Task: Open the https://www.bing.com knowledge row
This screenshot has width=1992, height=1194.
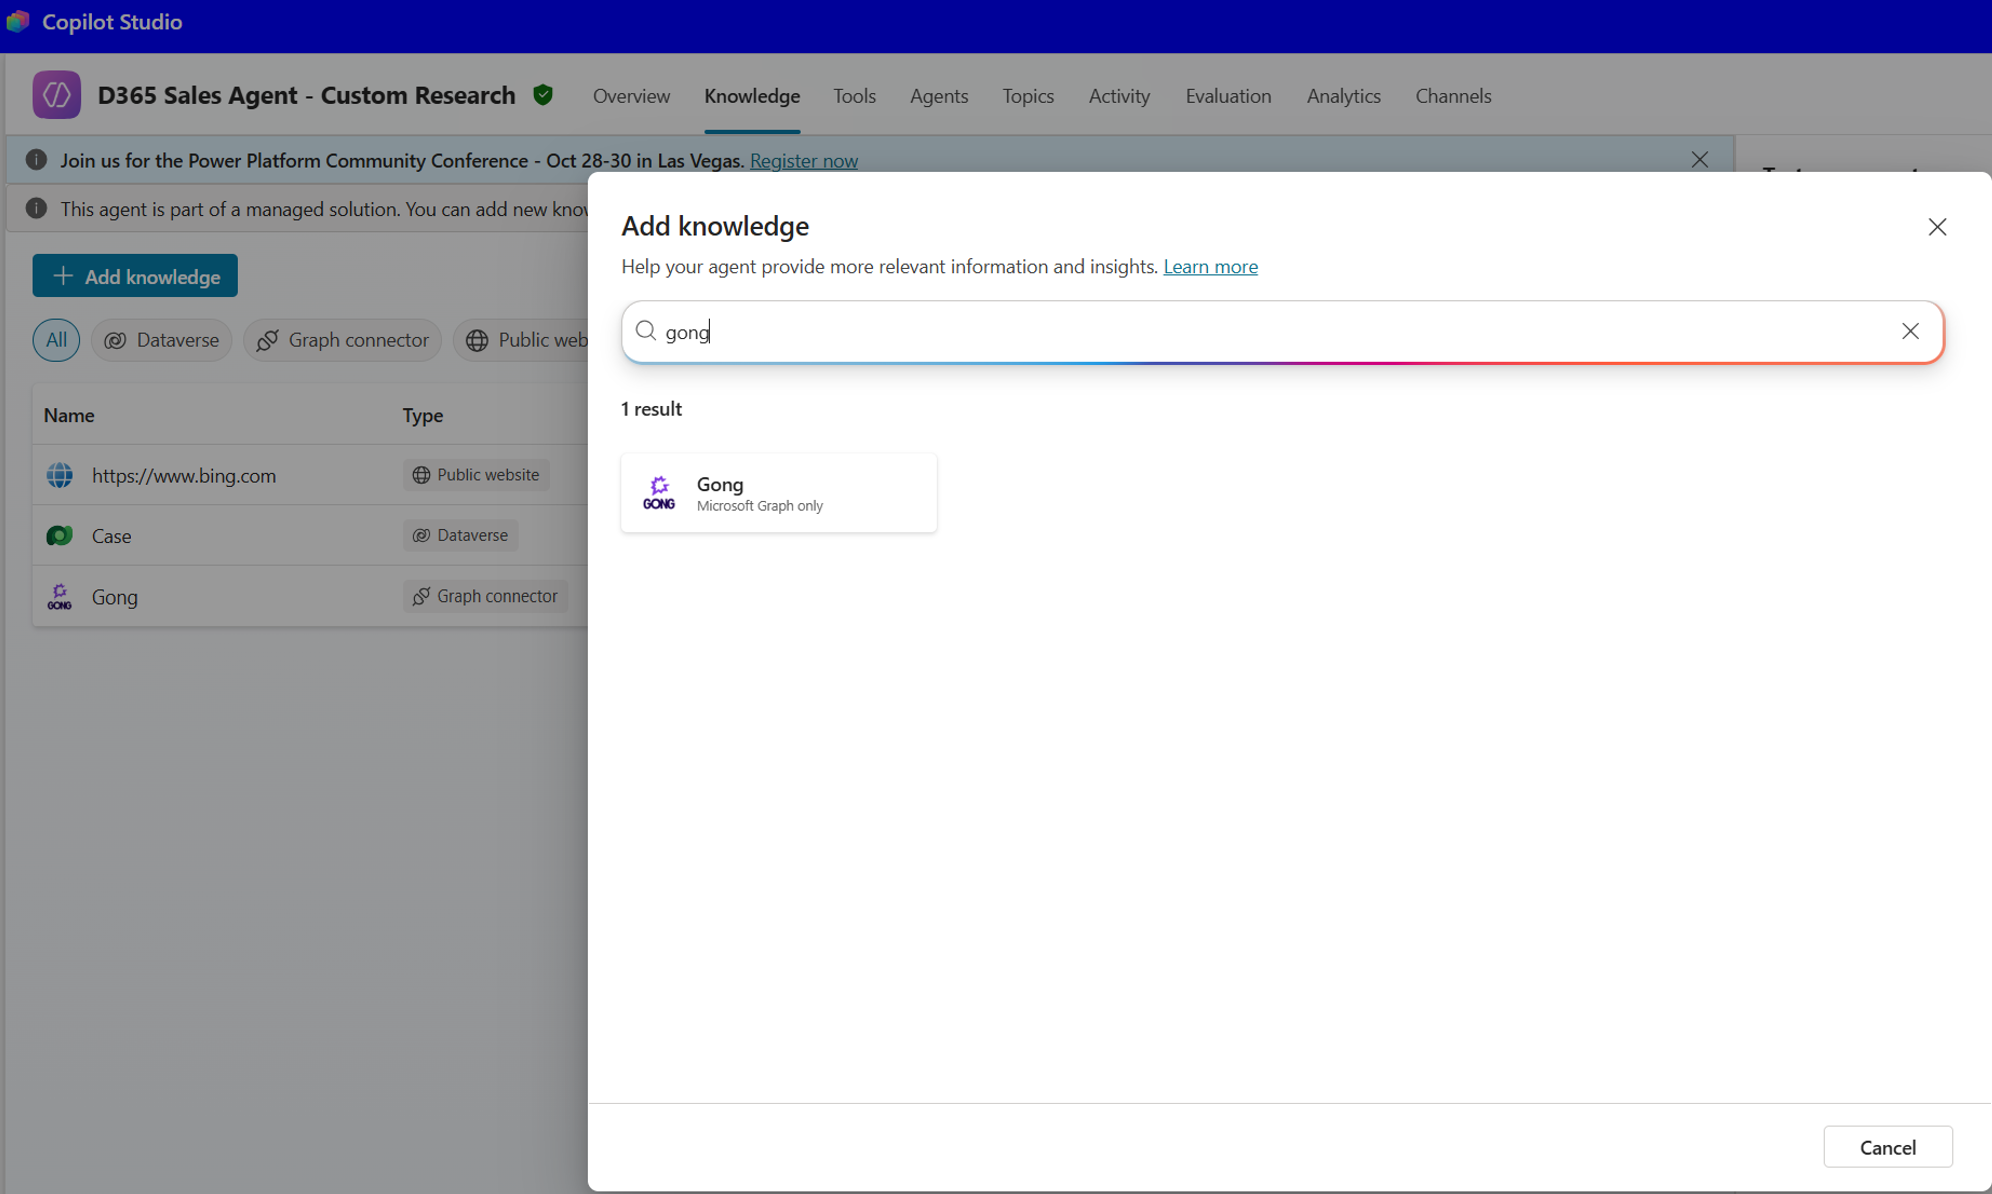Action: point(310,475)
